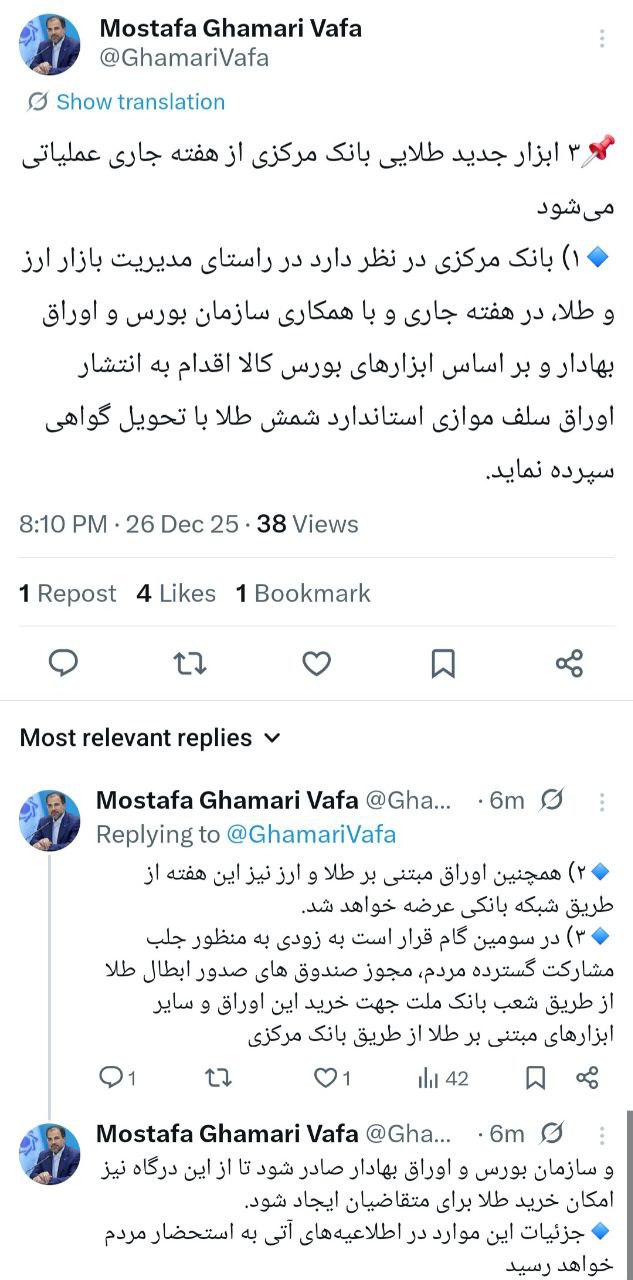Open the main tweet author's profile photo
This screenshot has width=633, height=1280.
(50, 44)
